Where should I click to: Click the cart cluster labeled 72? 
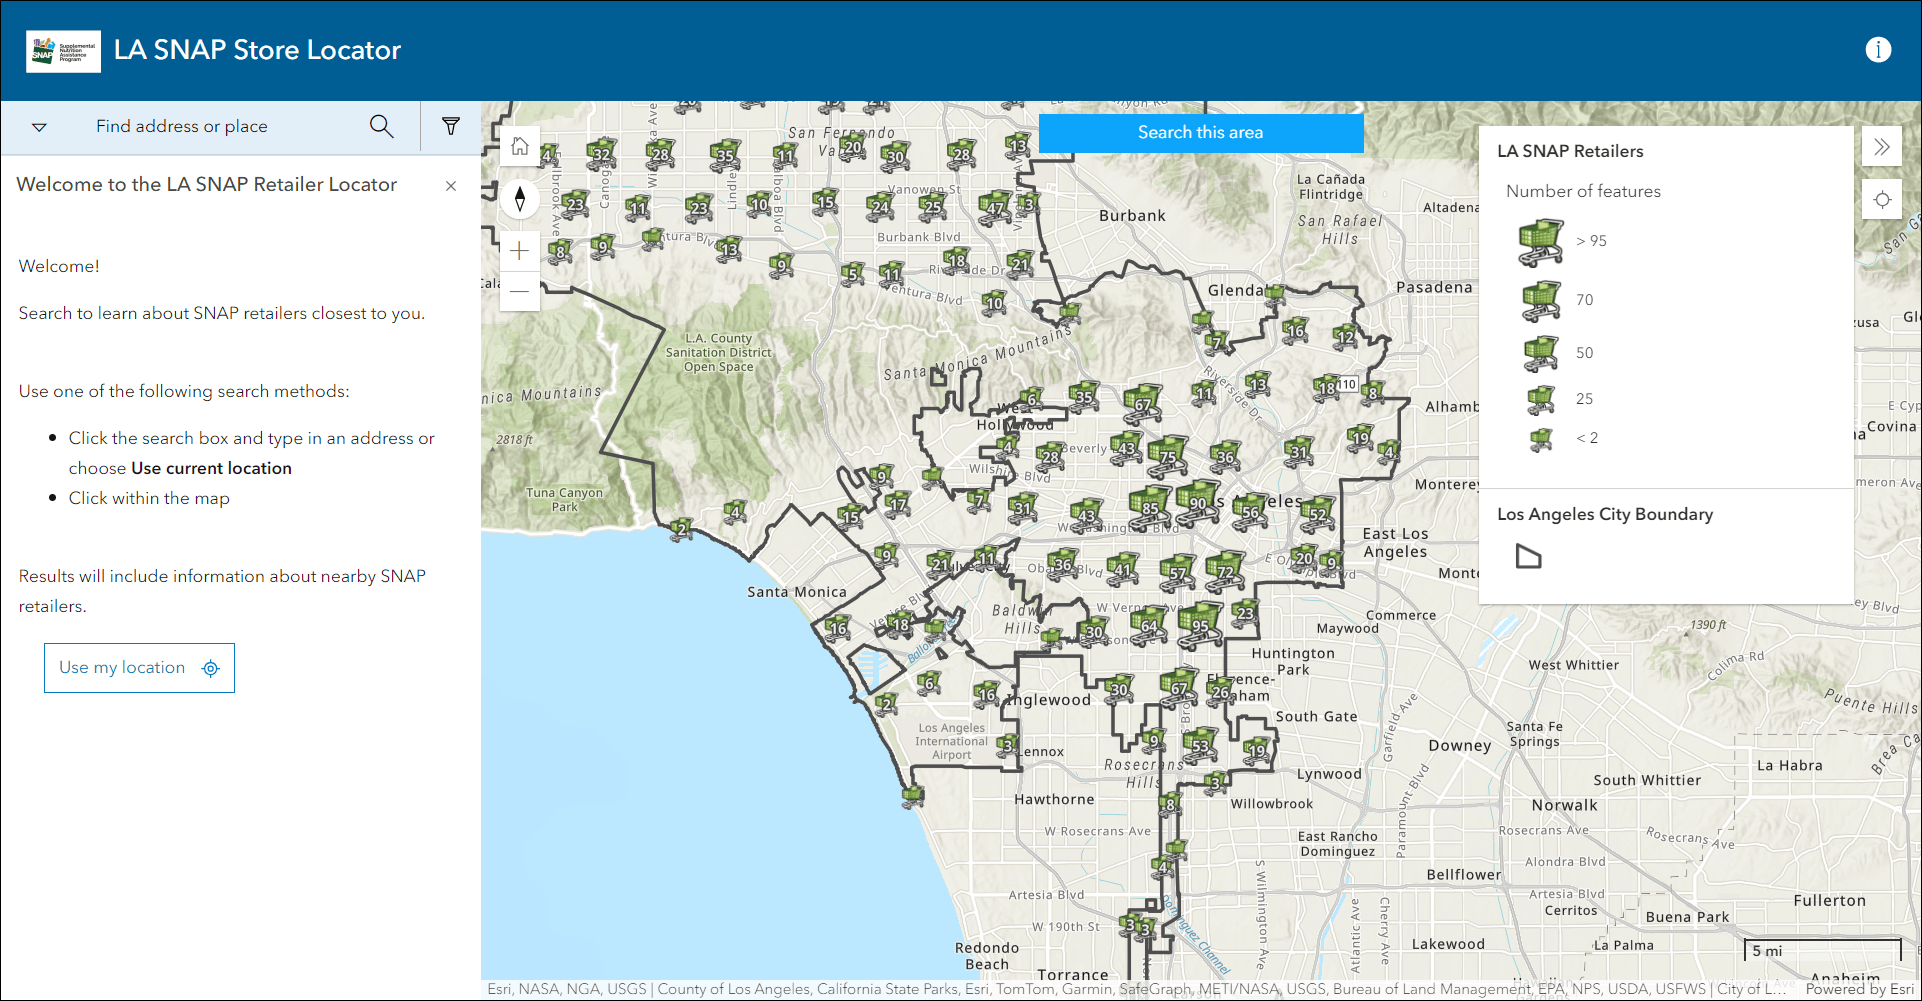coord(1225,571)
